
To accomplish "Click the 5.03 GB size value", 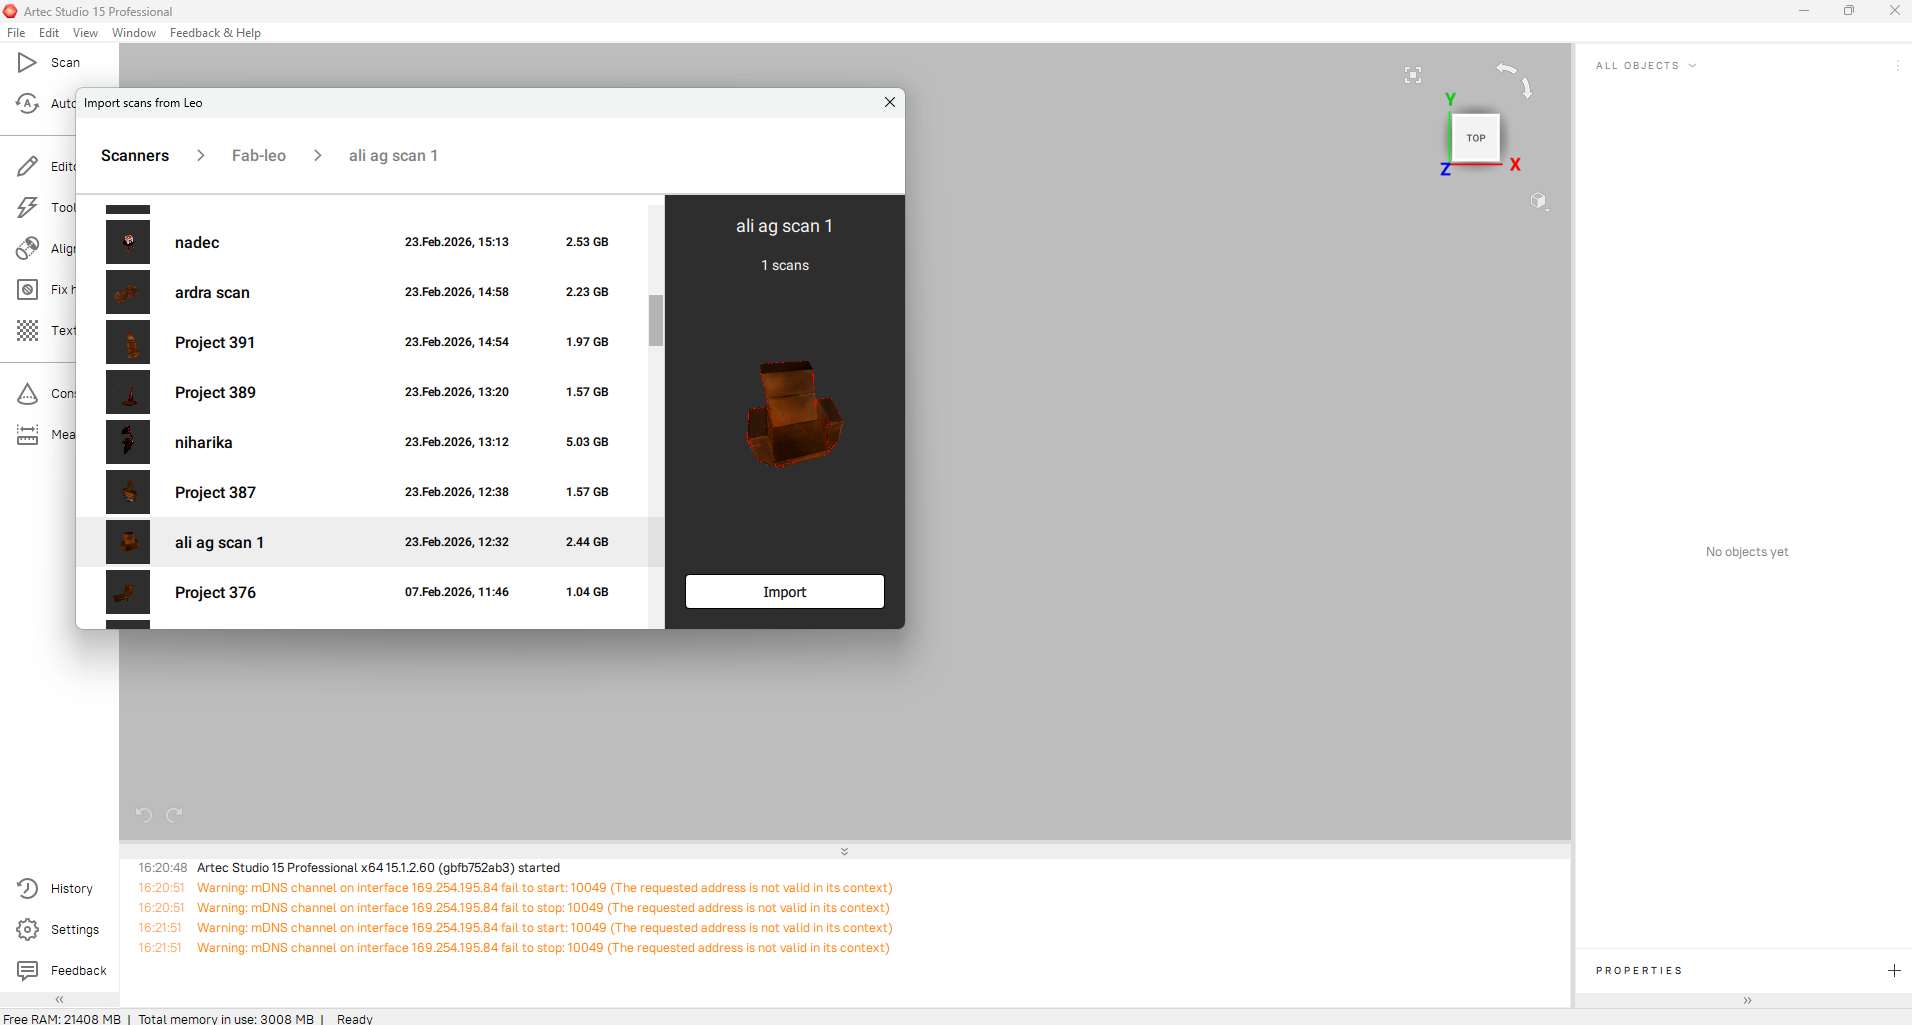I will tap(587, 442).
